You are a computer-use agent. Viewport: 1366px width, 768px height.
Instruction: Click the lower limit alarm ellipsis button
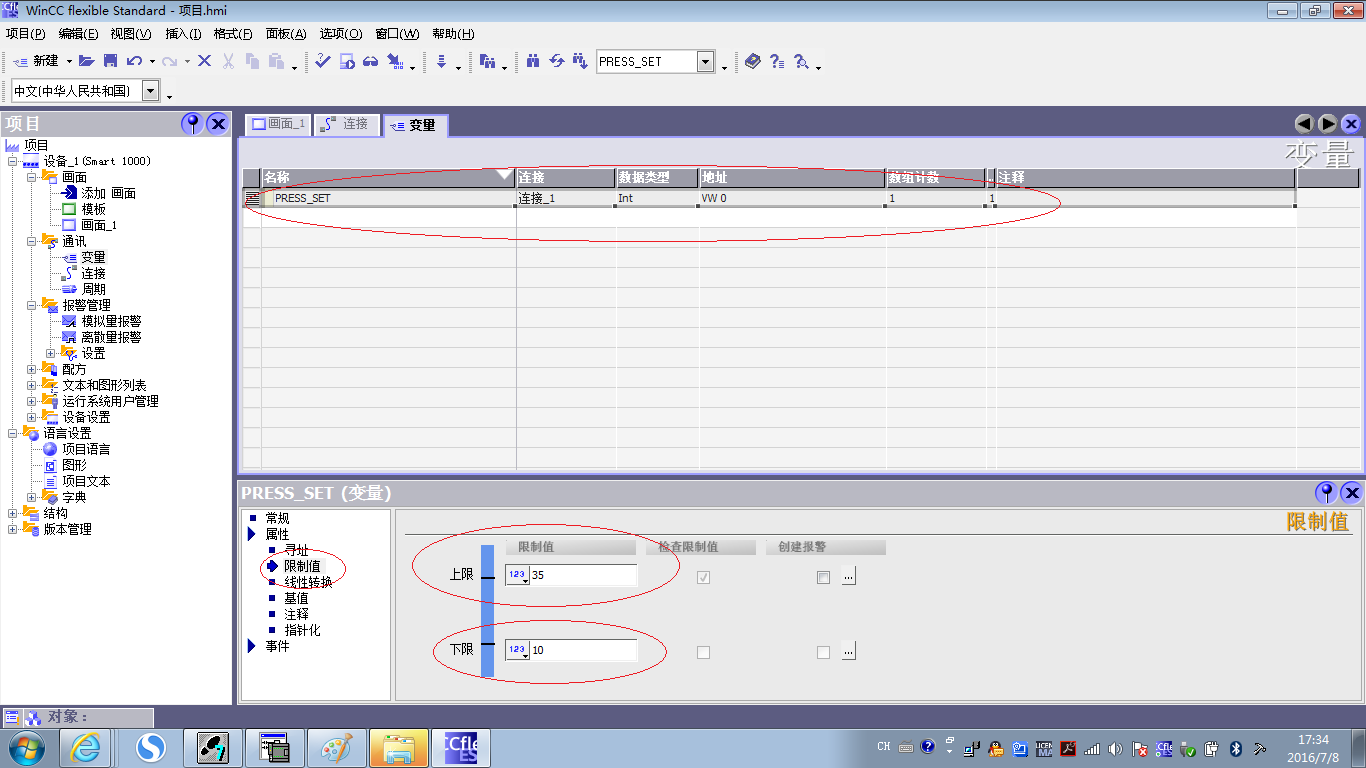coord(849,651)
